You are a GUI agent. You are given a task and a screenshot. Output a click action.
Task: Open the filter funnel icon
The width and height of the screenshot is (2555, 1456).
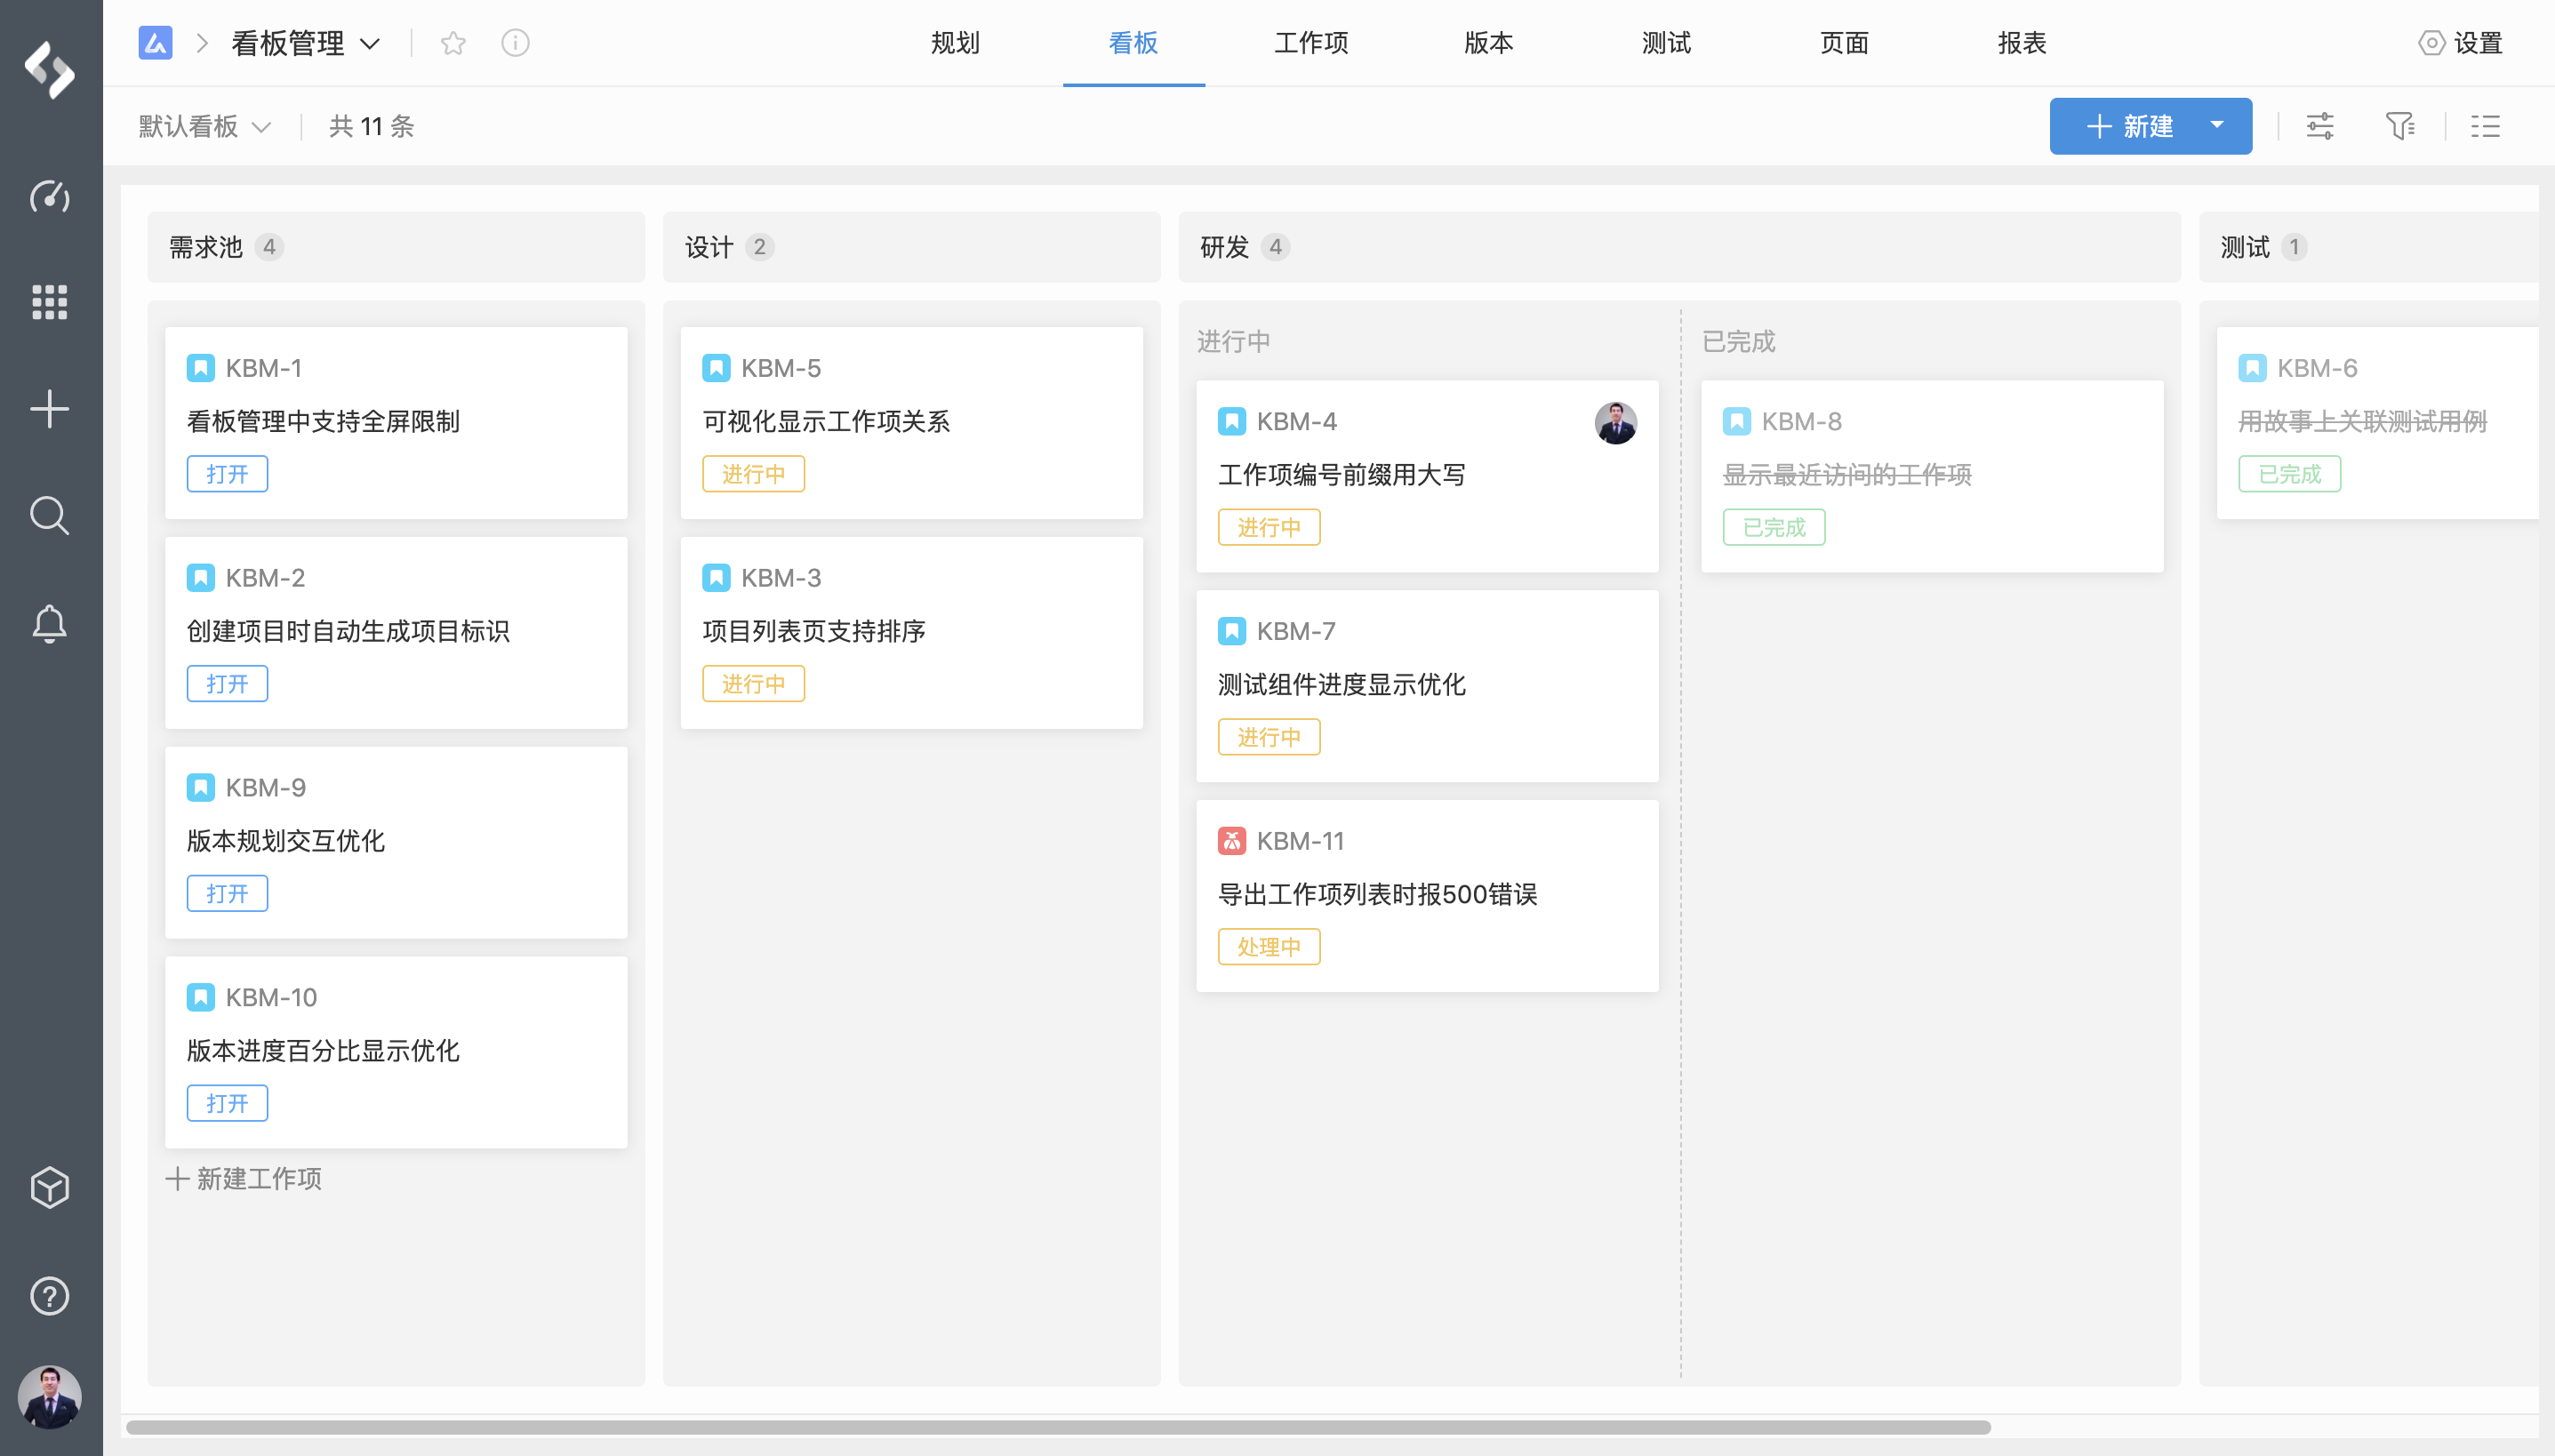(2399, 126)
